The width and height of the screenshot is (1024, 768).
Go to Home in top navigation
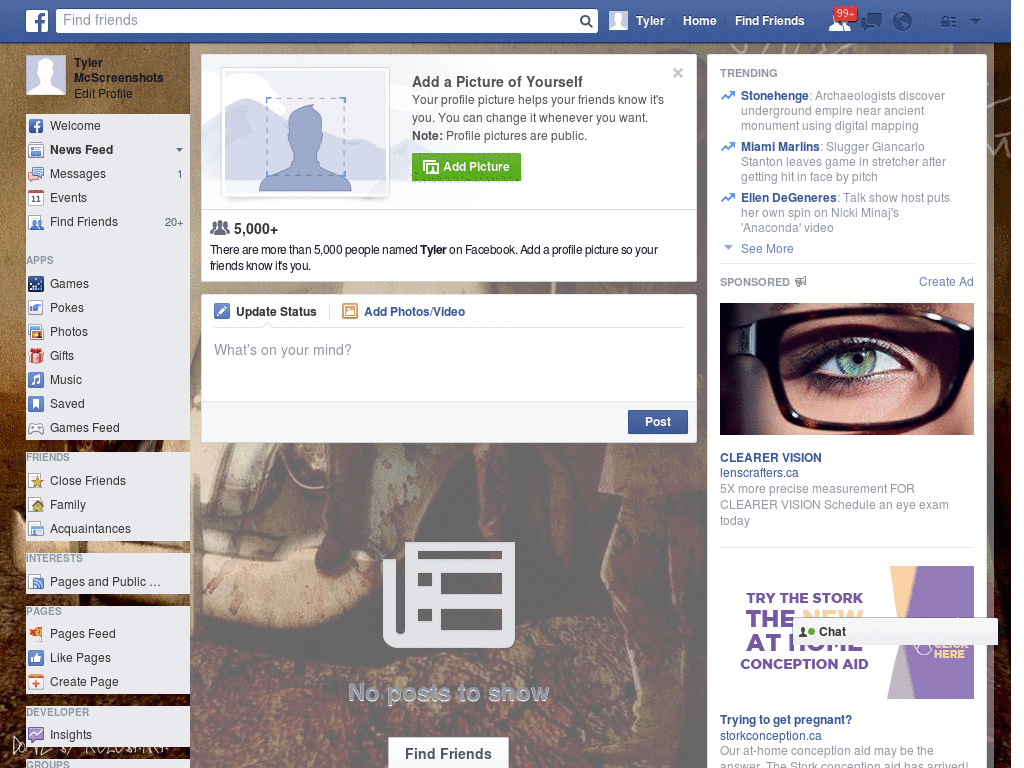(699, 21)
